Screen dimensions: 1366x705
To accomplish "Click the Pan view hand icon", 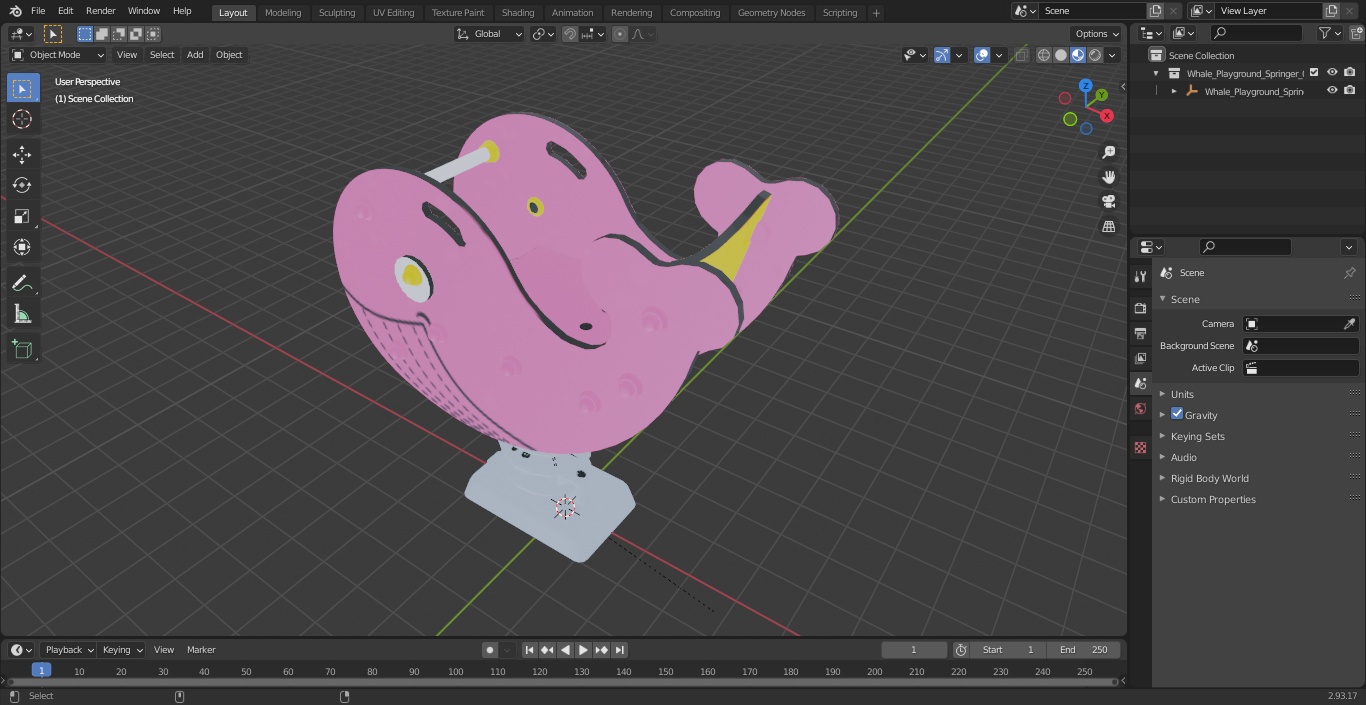I will pos(1109,177).
